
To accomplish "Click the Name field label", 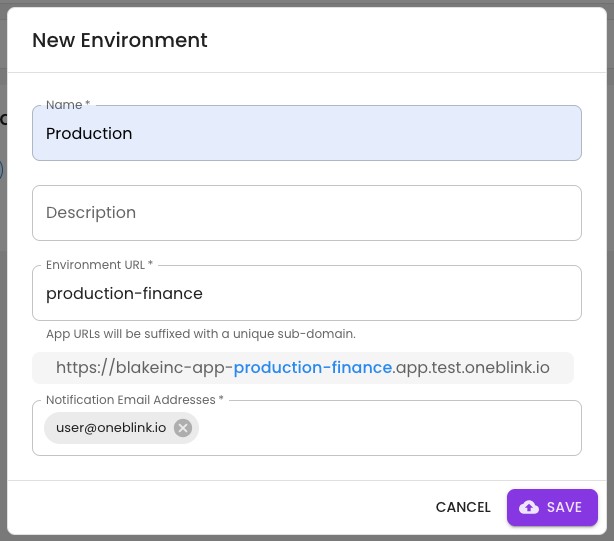I will tap(67, 104).
